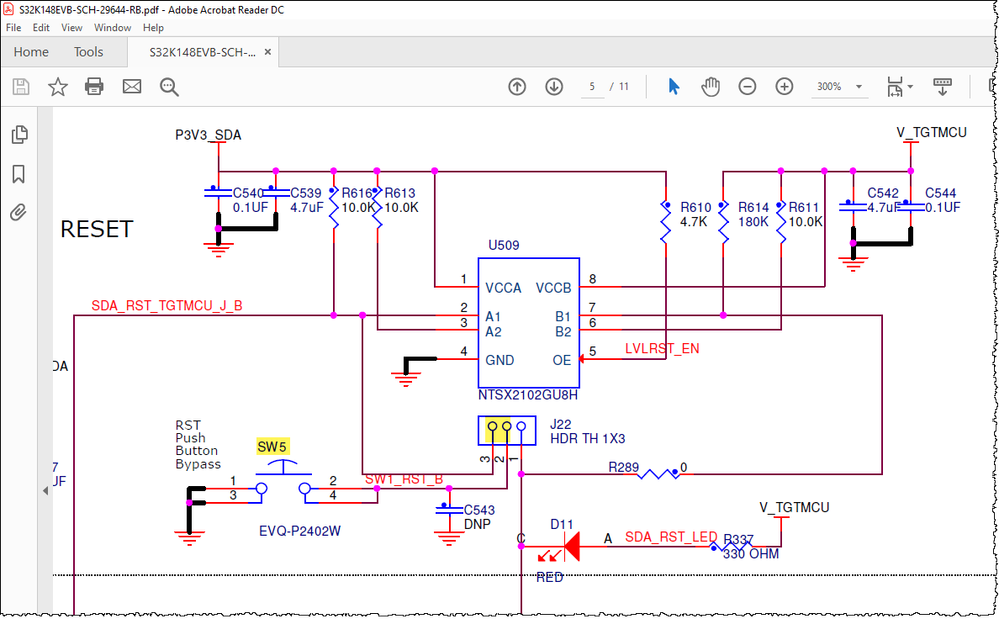This screenshot has width=999, height=619.
Task: Save the PDF file
Action: [21, 87]
